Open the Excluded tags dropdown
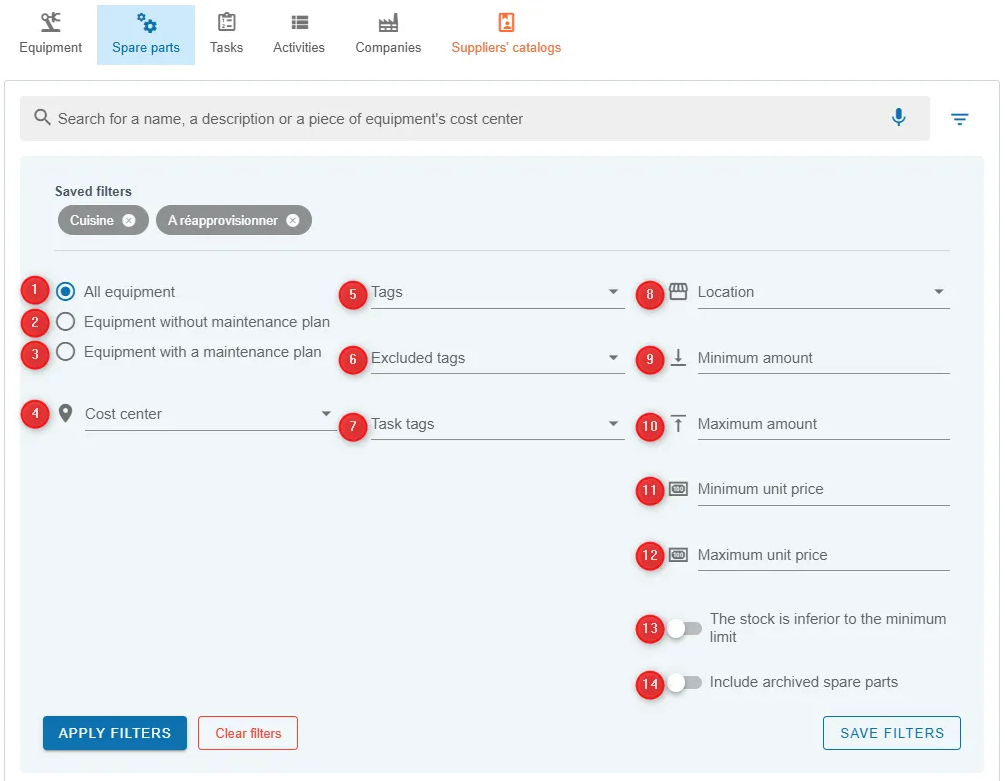Viewport: 1005px width, 781px height. [497, 358]
